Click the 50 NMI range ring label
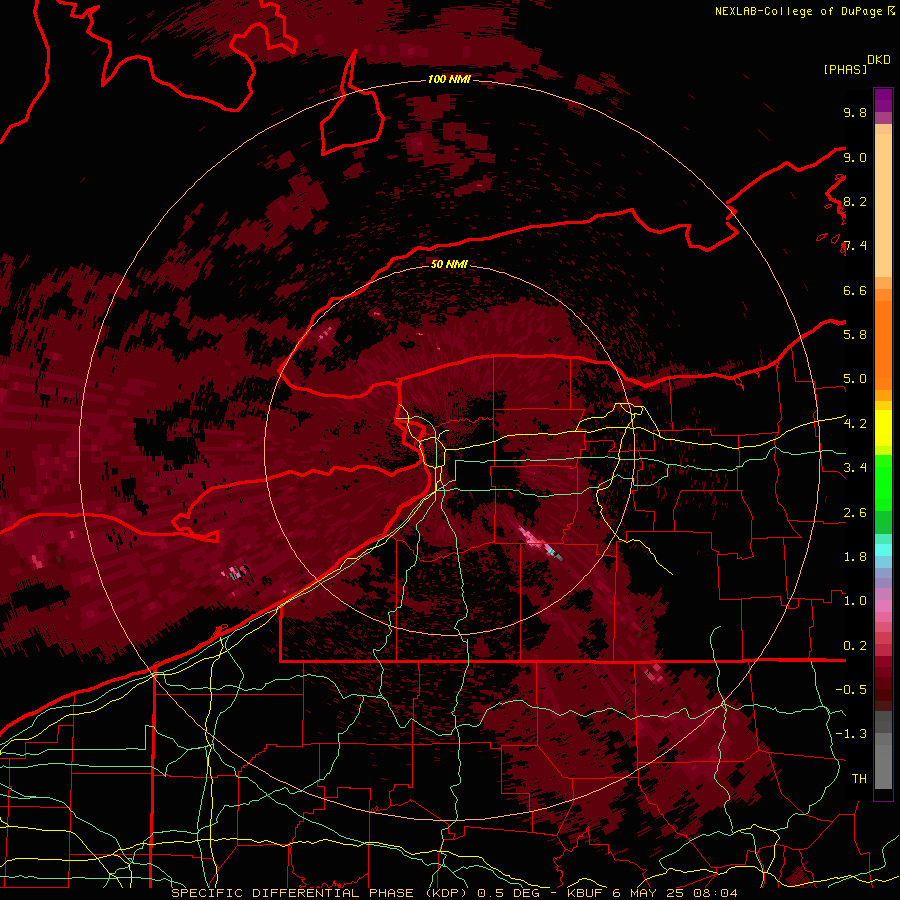The height and width of the screenshot is (900, 900). pyautogui.click(x=449, y=264)
